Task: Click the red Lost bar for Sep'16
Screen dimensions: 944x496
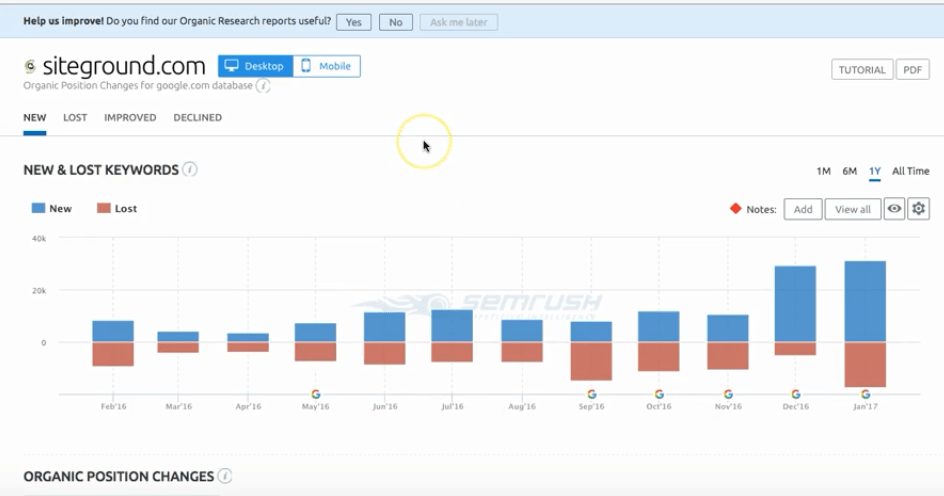Action: (x=591, y=361)
